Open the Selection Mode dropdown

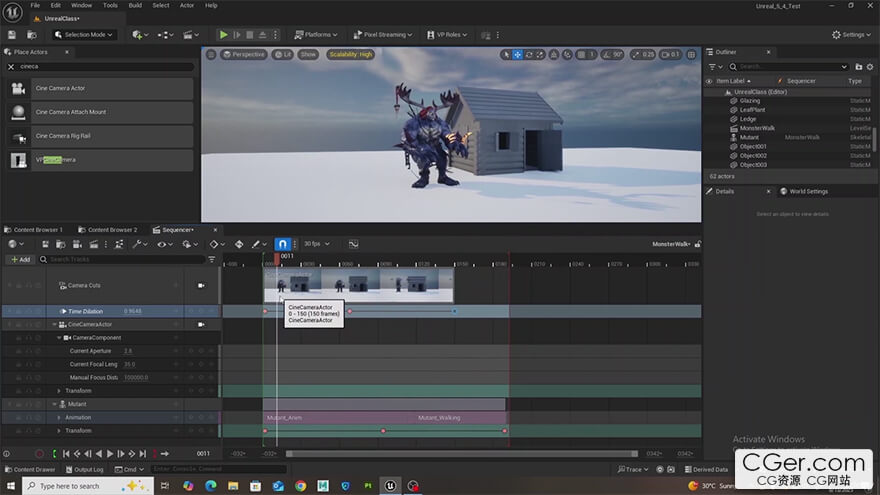(x=86, y=34)
